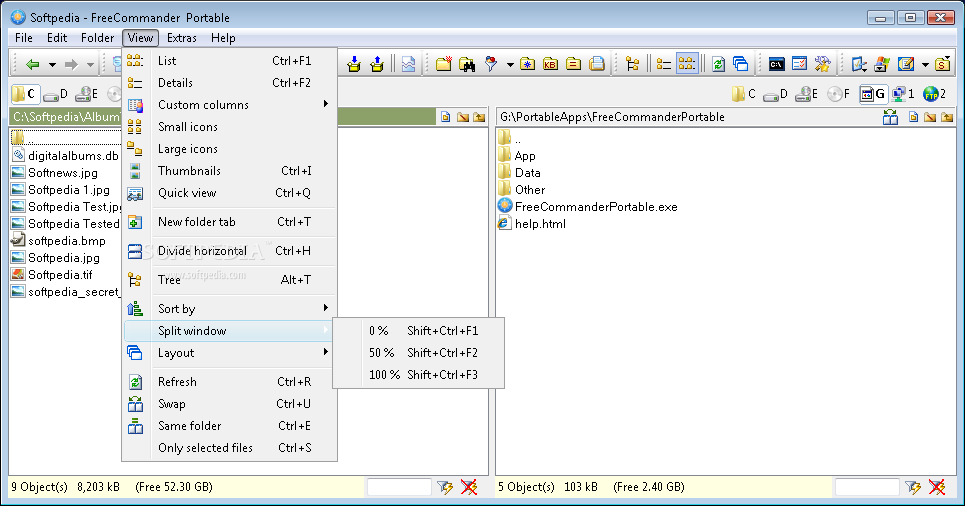
Task: Click the Windows flag system toolbar icon
Action: [x=882, y=64]
